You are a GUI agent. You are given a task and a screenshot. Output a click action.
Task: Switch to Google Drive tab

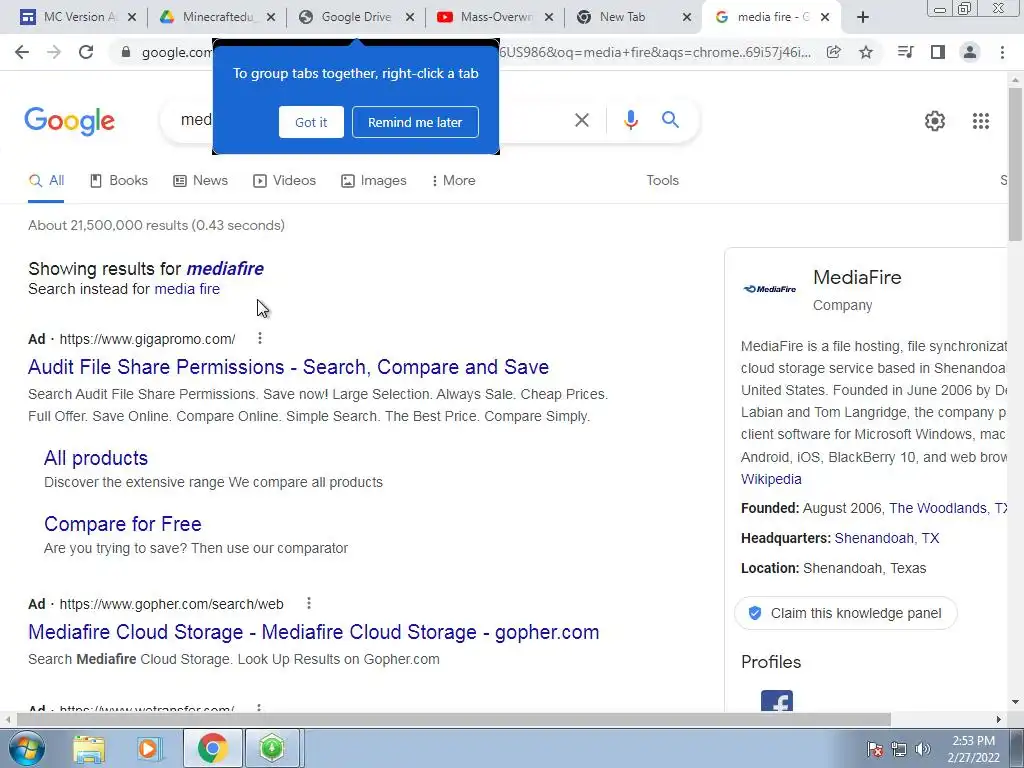(x=356, y=17)
